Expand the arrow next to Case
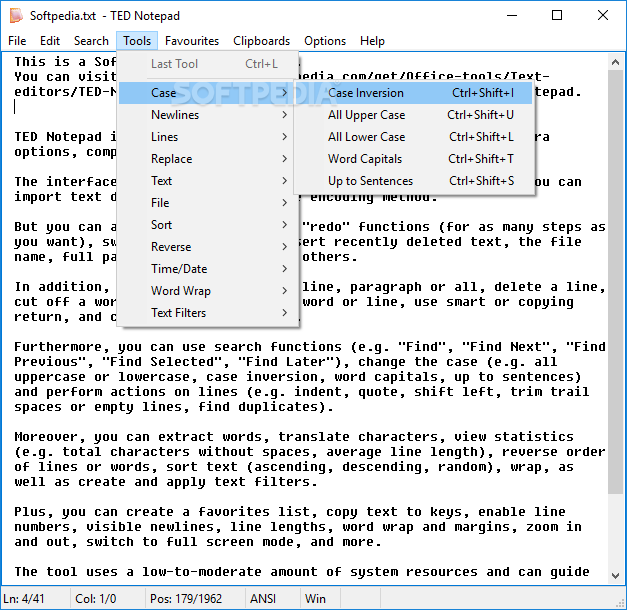 click(x=284, y=93)
